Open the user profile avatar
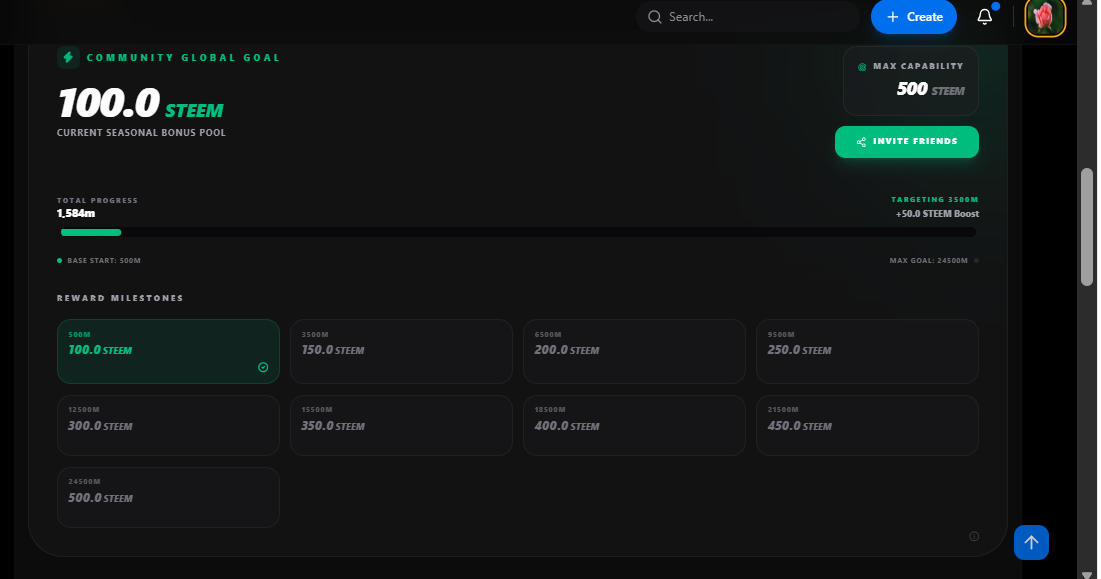1101x579 pixels. click(1045, 17)
